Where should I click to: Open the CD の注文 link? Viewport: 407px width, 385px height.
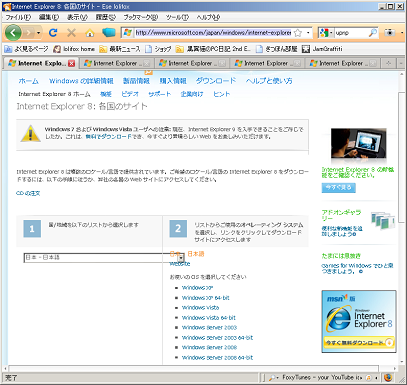tap(28, 193)
